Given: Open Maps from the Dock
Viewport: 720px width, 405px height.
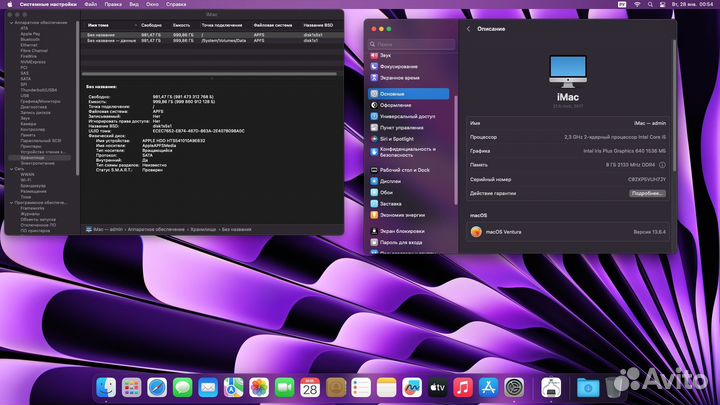Looking at the screenshot, I should tap(234, 388).
